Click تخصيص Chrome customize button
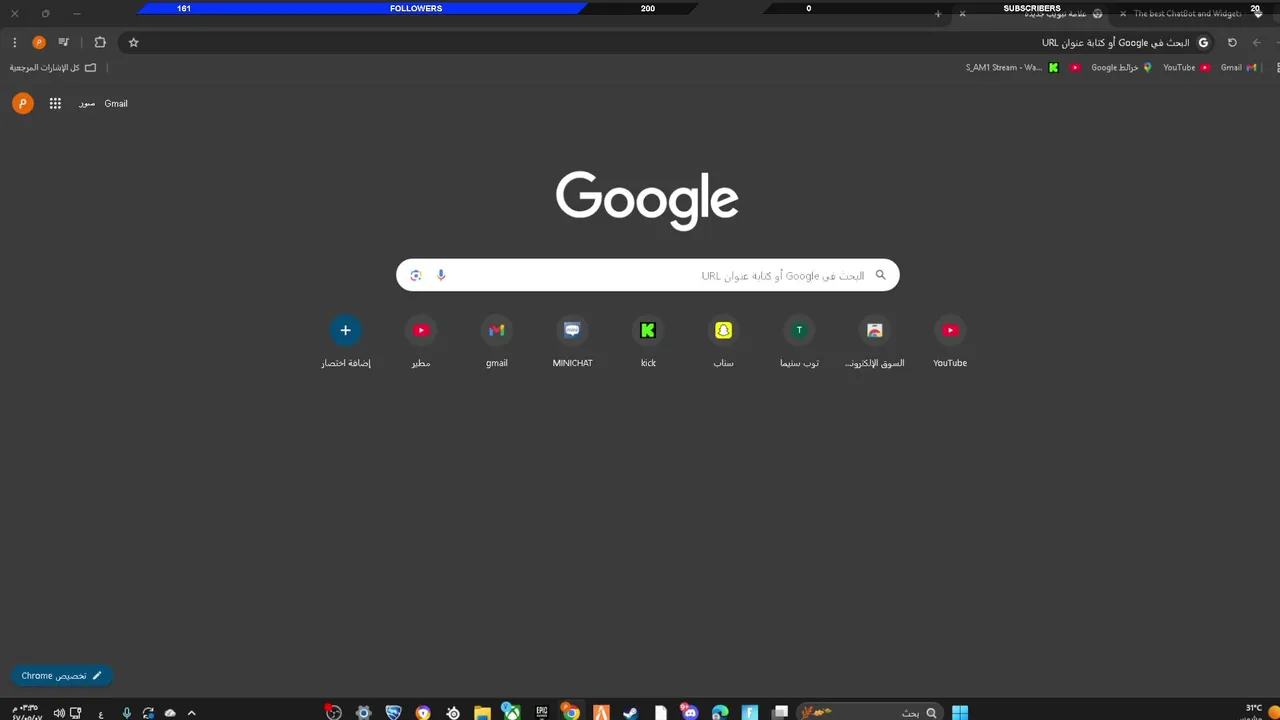Image resolution: width=1280 pixels, height=720 pixels. [x=62, y=676]
